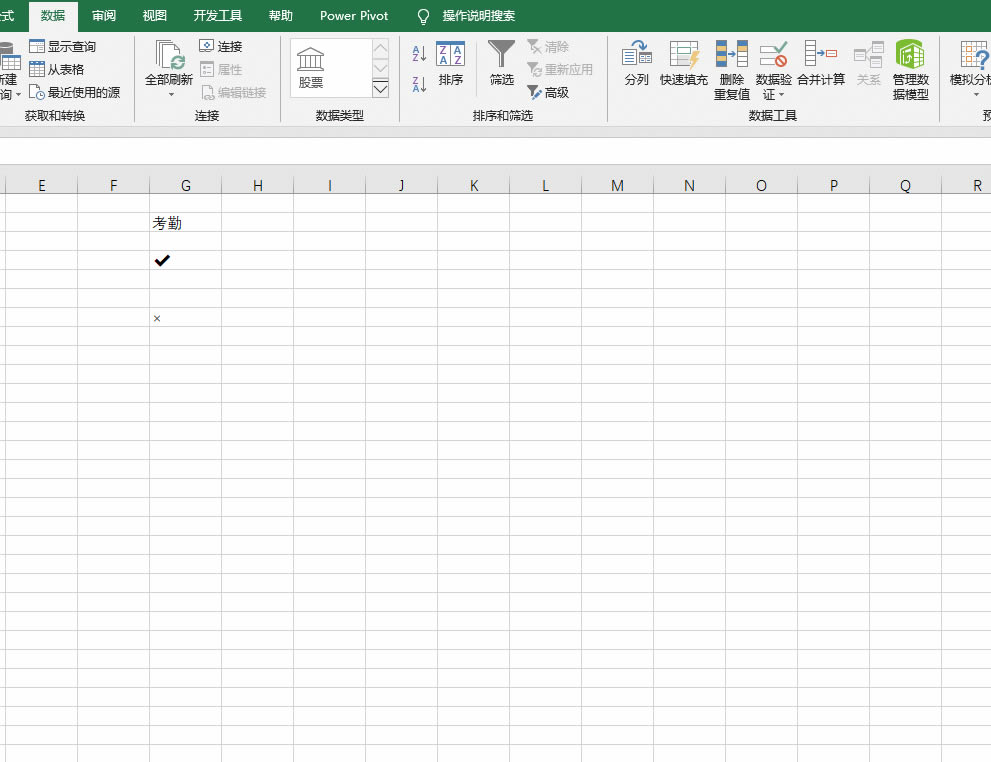991x762 pixels.
Task: Click the Sort Z to A descending icon
Action: pos(419,84)
